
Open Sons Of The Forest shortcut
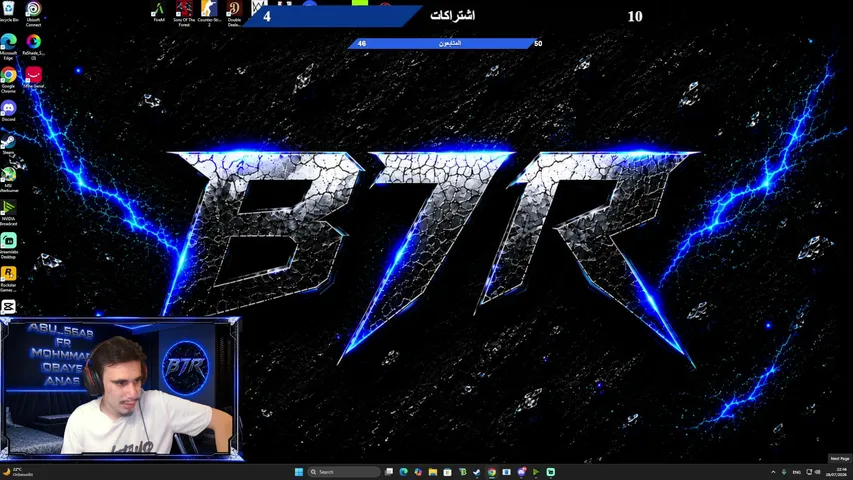click(x=184, y=13)
